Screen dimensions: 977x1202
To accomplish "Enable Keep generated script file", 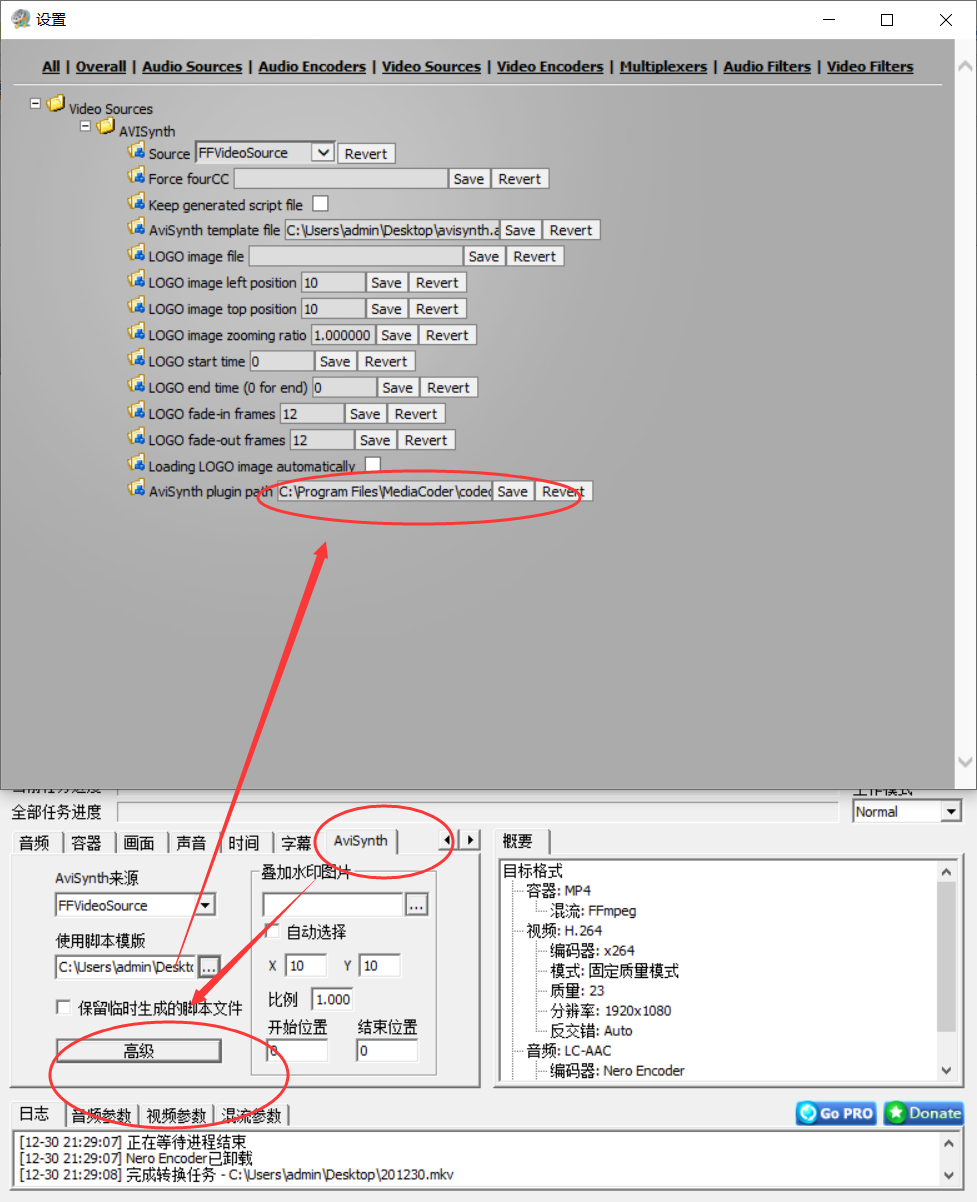I will [321, 203].
